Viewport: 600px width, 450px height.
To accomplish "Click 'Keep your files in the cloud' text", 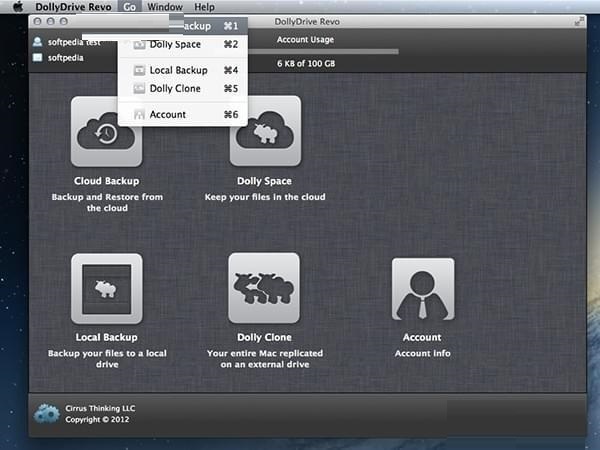I will 265,197.
